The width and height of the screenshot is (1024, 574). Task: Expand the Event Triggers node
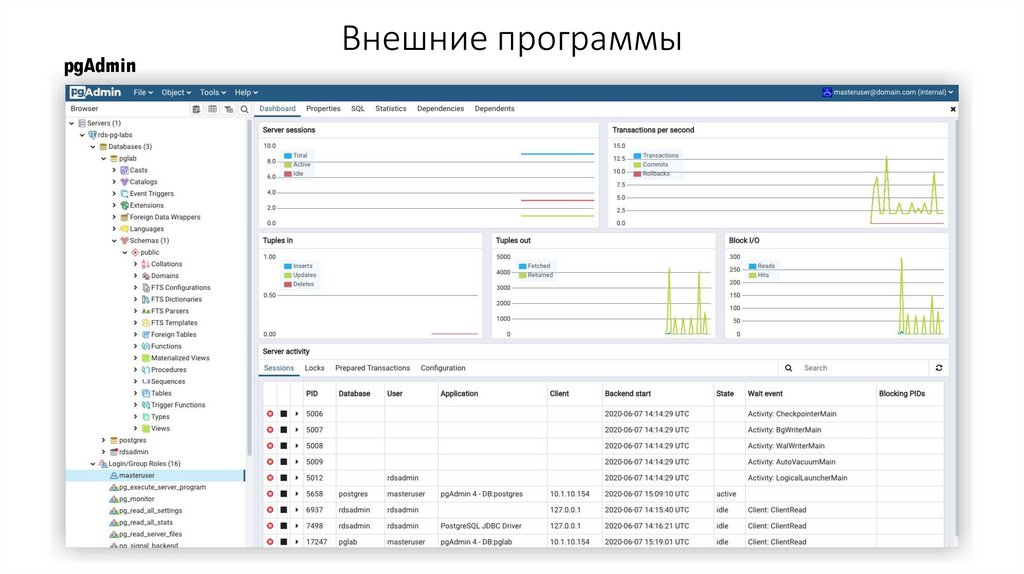[x=114, y=194]
